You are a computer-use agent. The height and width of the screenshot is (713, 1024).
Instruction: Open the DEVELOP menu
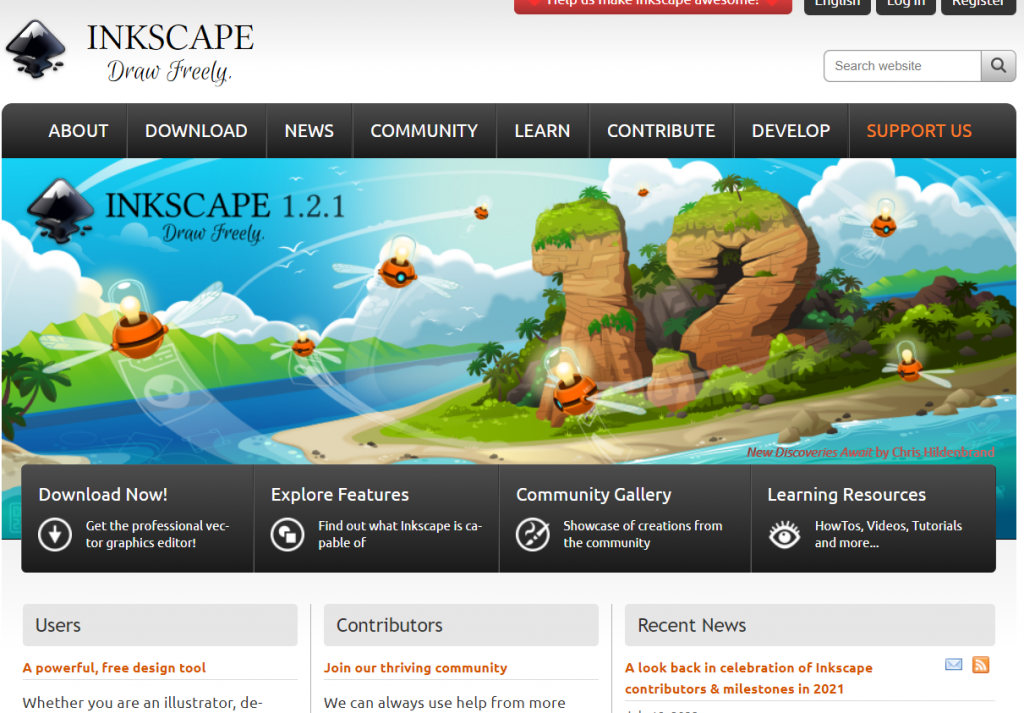pyautogui.click(x=791, y=131)
